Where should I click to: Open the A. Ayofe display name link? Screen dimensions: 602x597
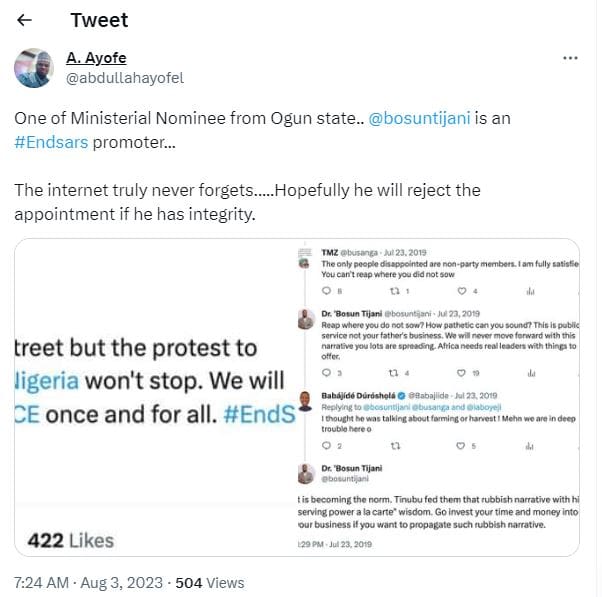(x=96, y=58)
